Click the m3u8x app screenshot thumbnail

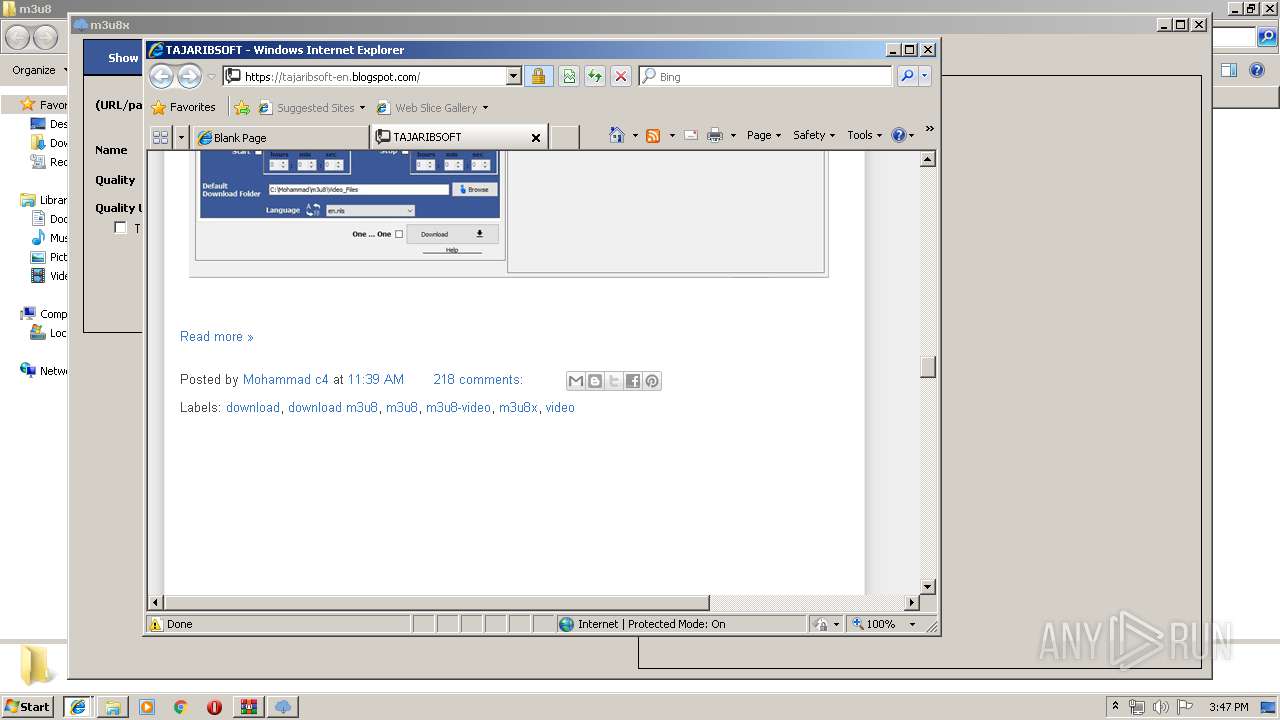tap(510, 212)
